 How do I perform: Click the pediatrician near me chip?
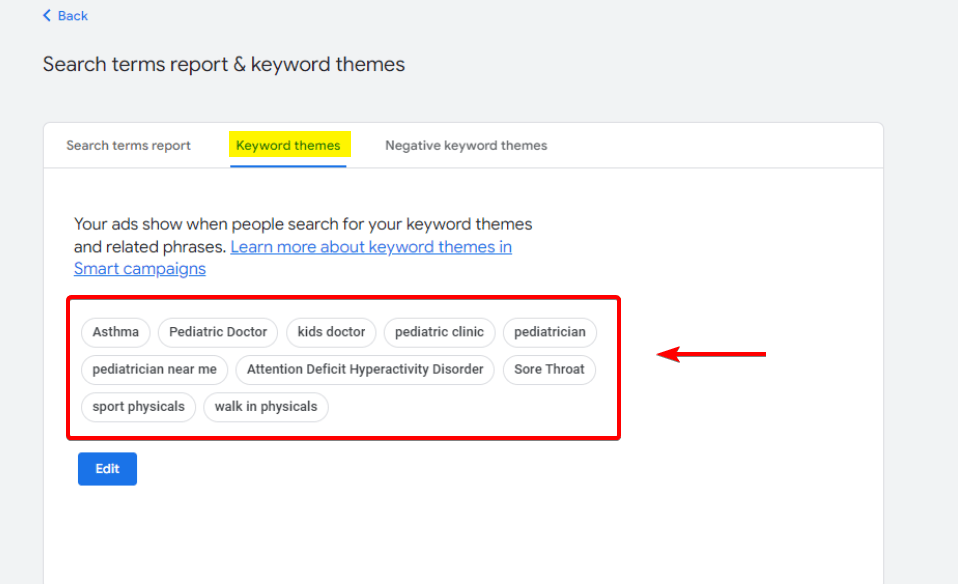click(x=154, y=369)
